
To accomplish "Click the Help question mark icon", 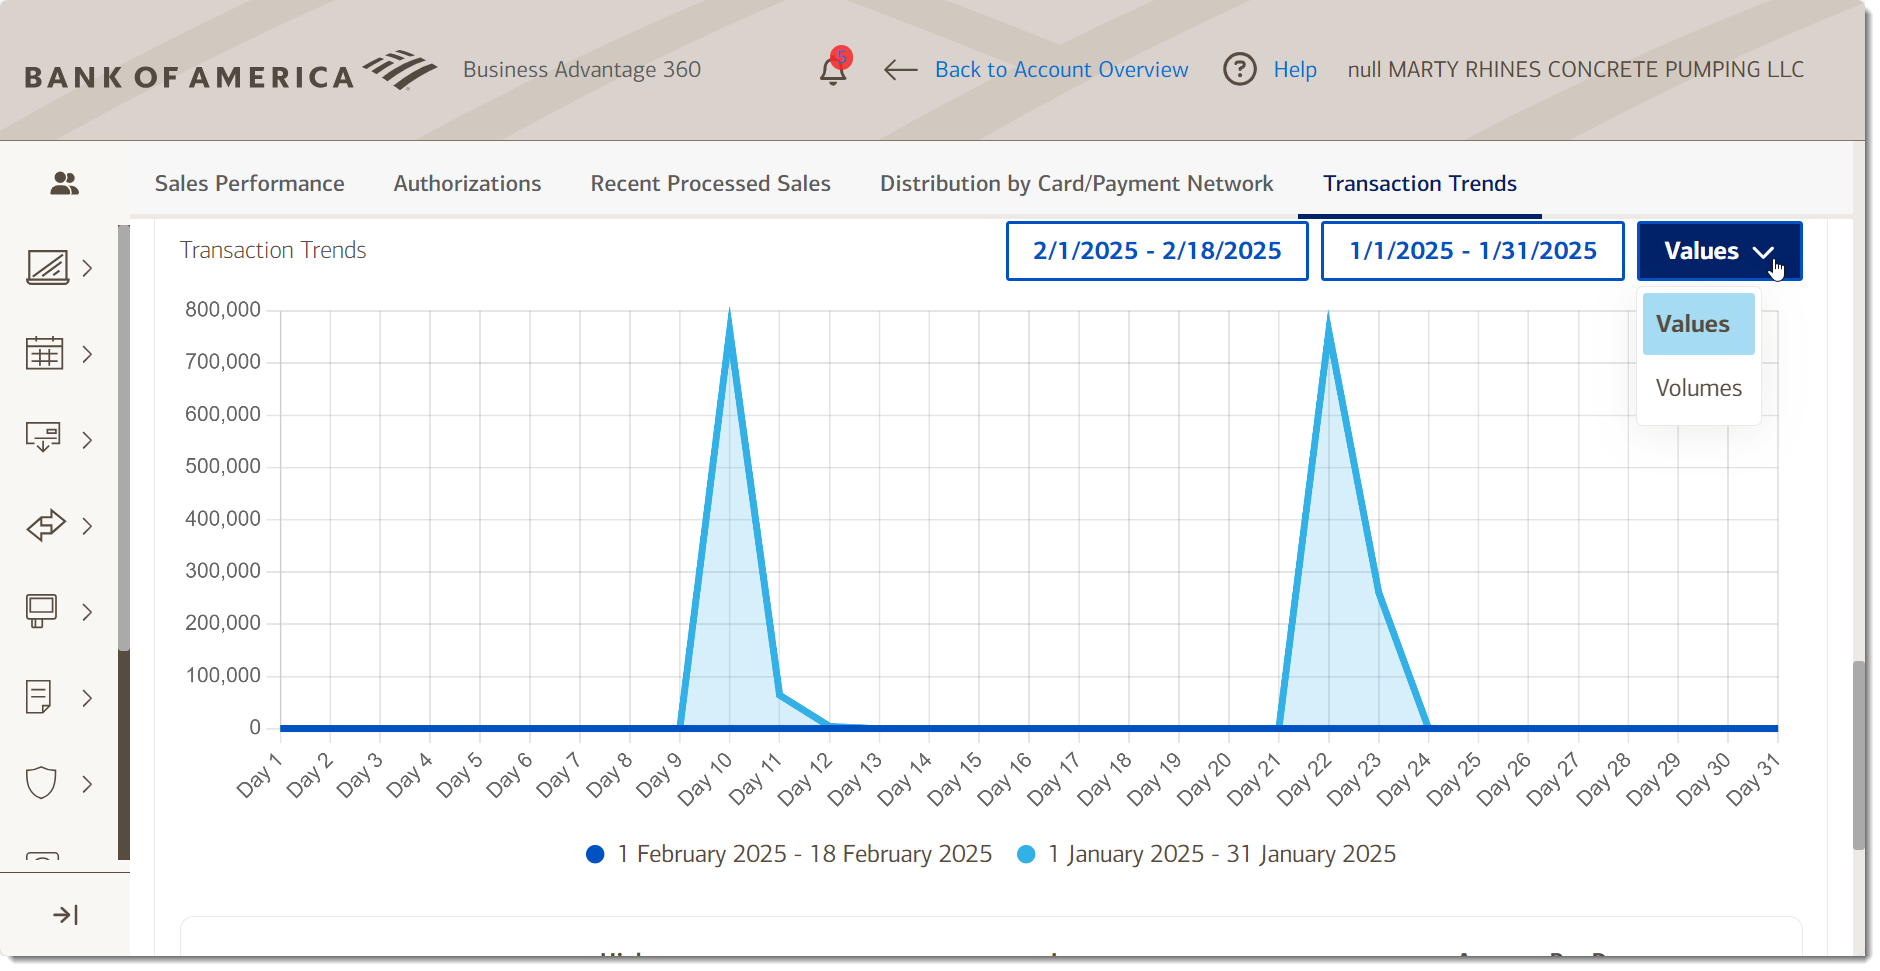I will click(x=1238, y=69).
